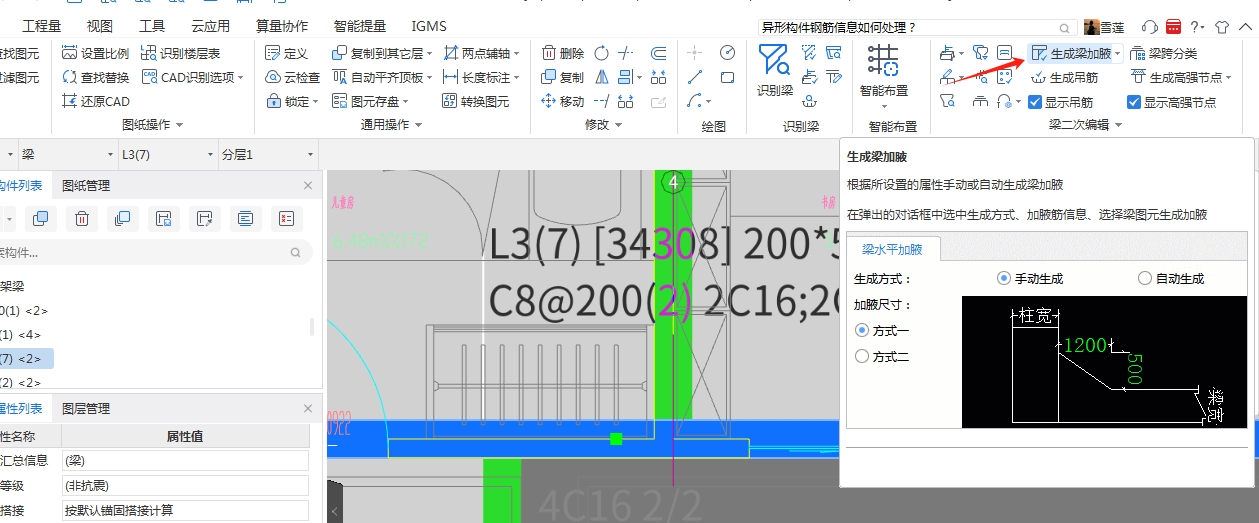Open the customer service headset icon
The width and height of the screenshot is (1259, 523).
tap(1150, 26)
